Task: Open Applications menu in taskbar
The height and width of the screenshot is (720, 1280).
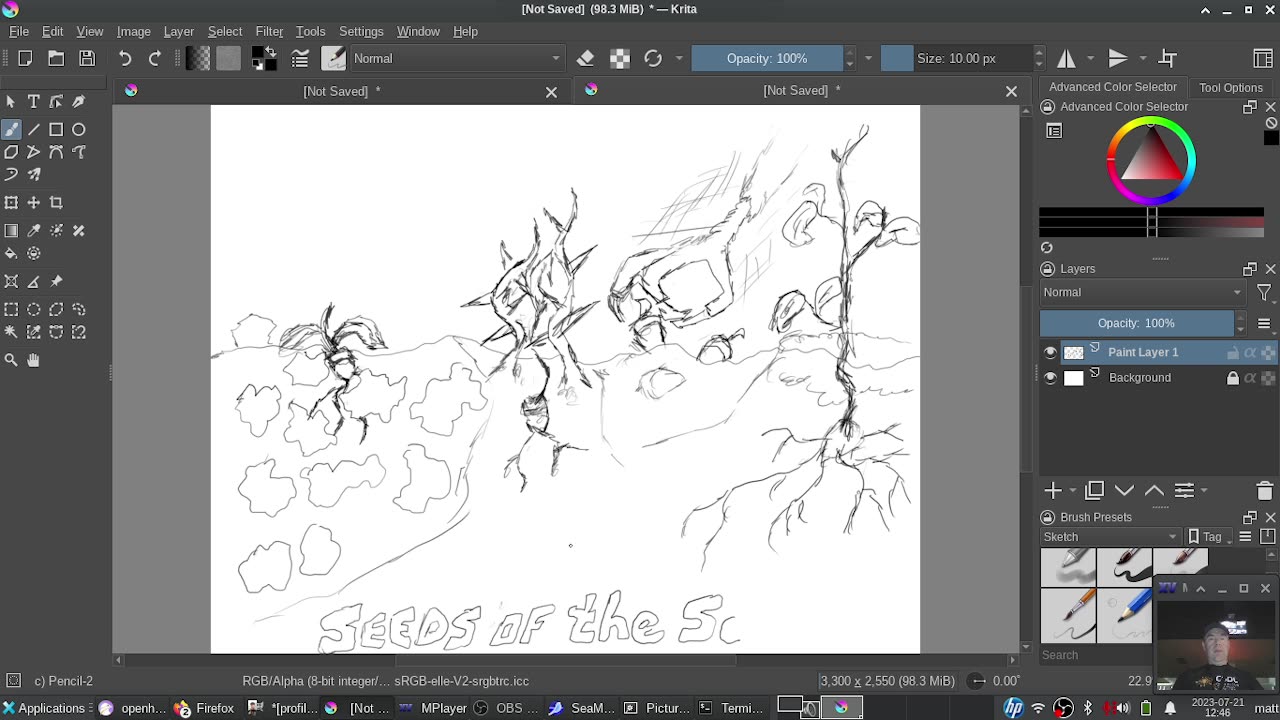Action: 45,708
